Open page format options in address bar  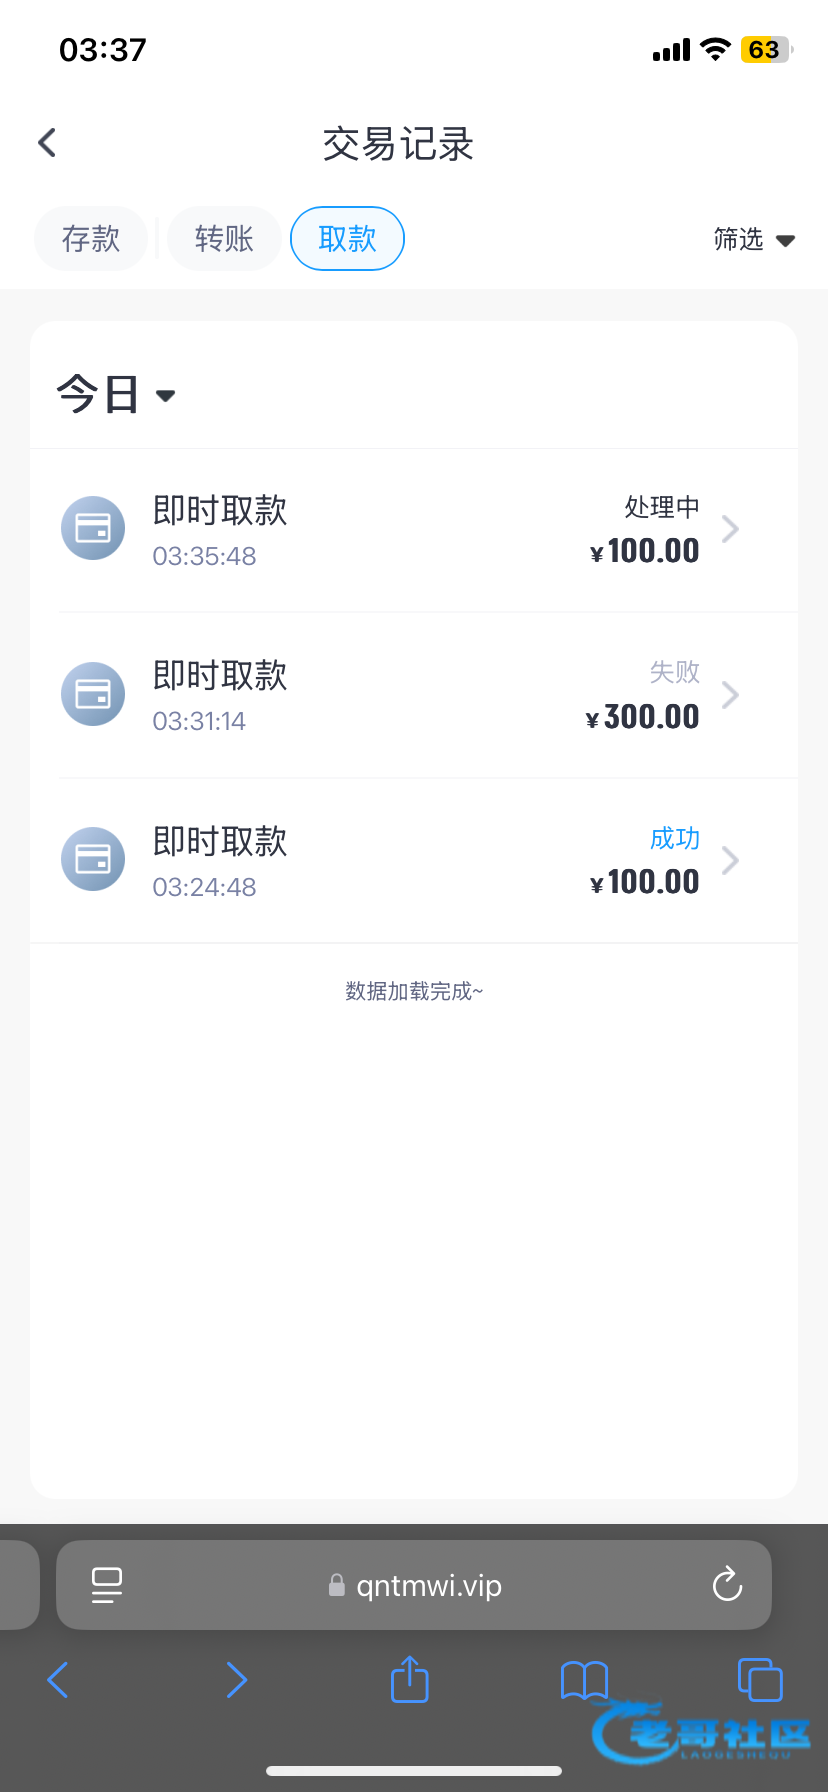[x=107, y=1585]
